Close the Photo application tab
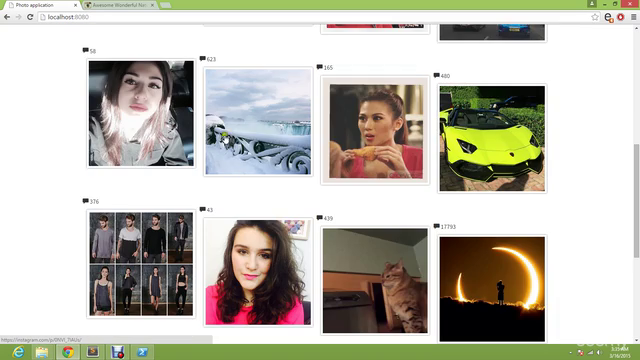The height and width of the screenshot is (360, 640). [x=76, y=5]
